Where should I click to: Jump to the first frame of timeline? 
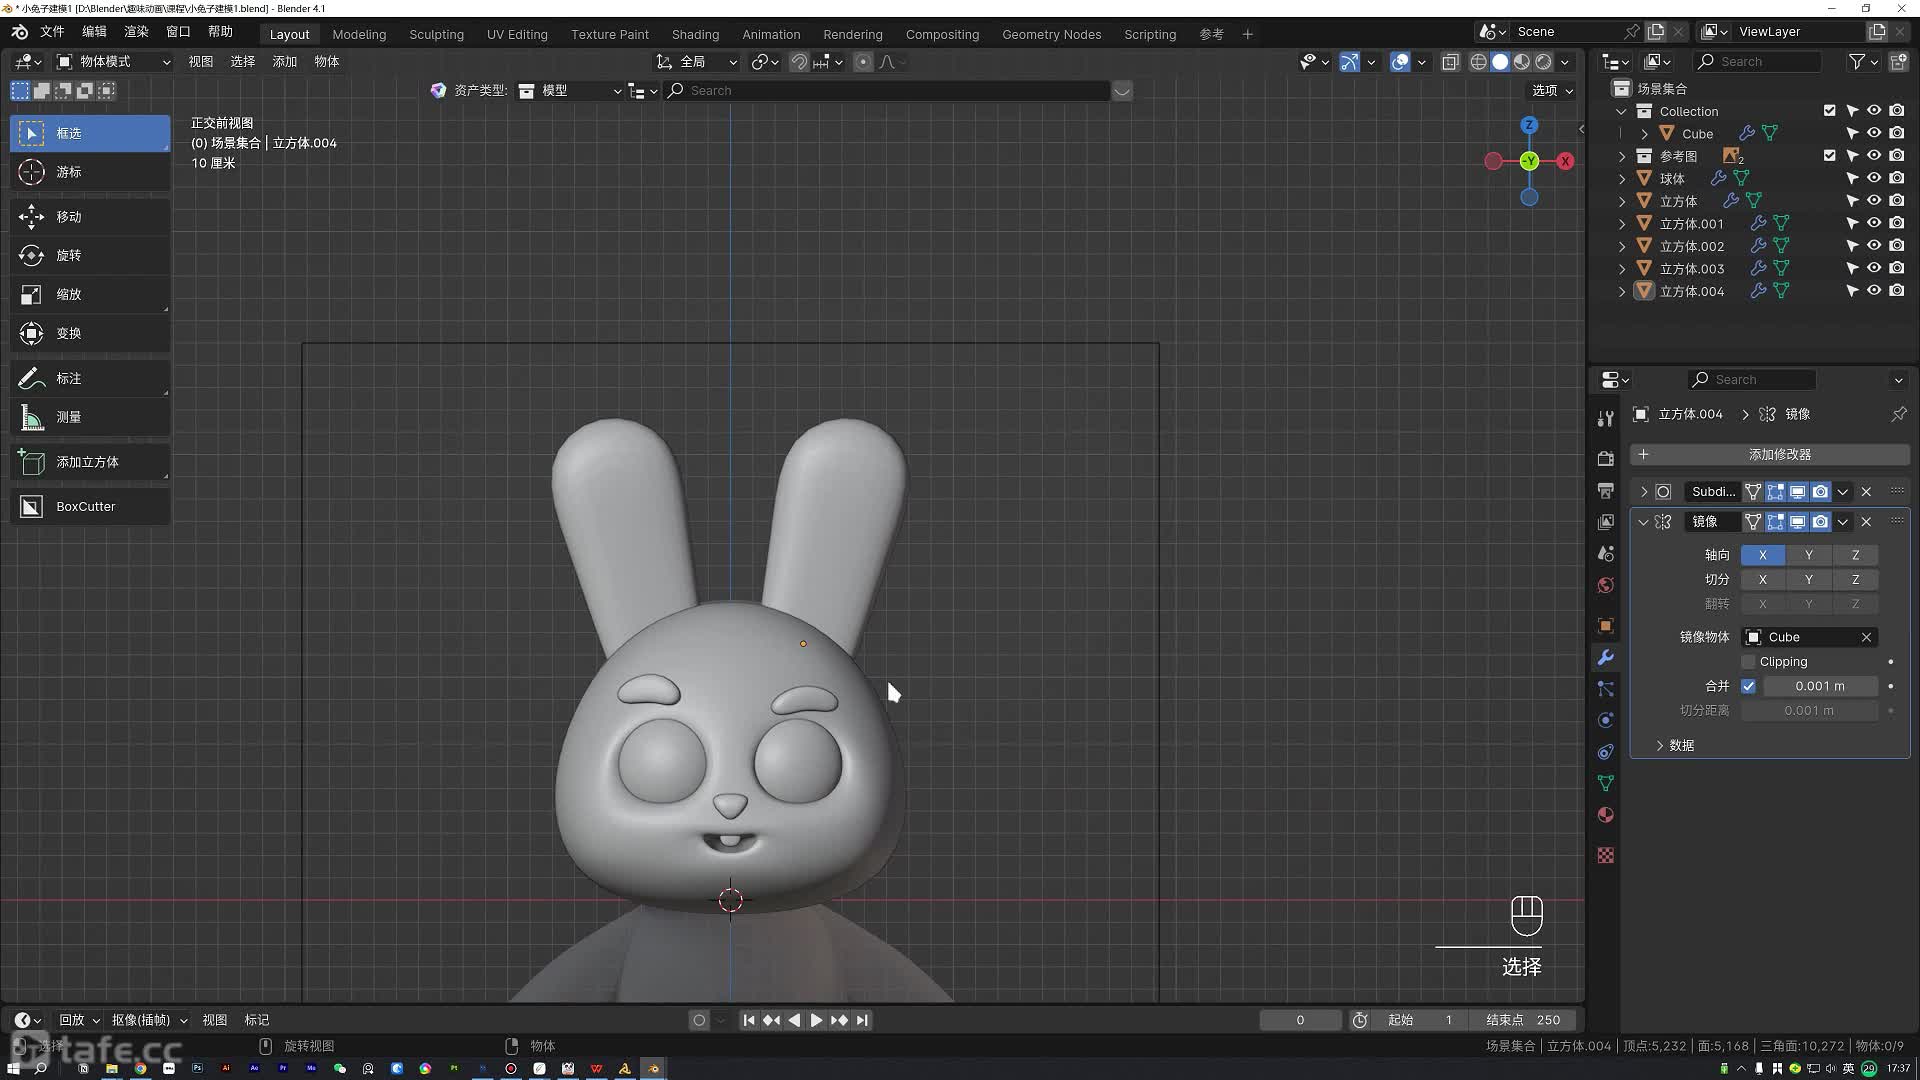coord(748,1020)
